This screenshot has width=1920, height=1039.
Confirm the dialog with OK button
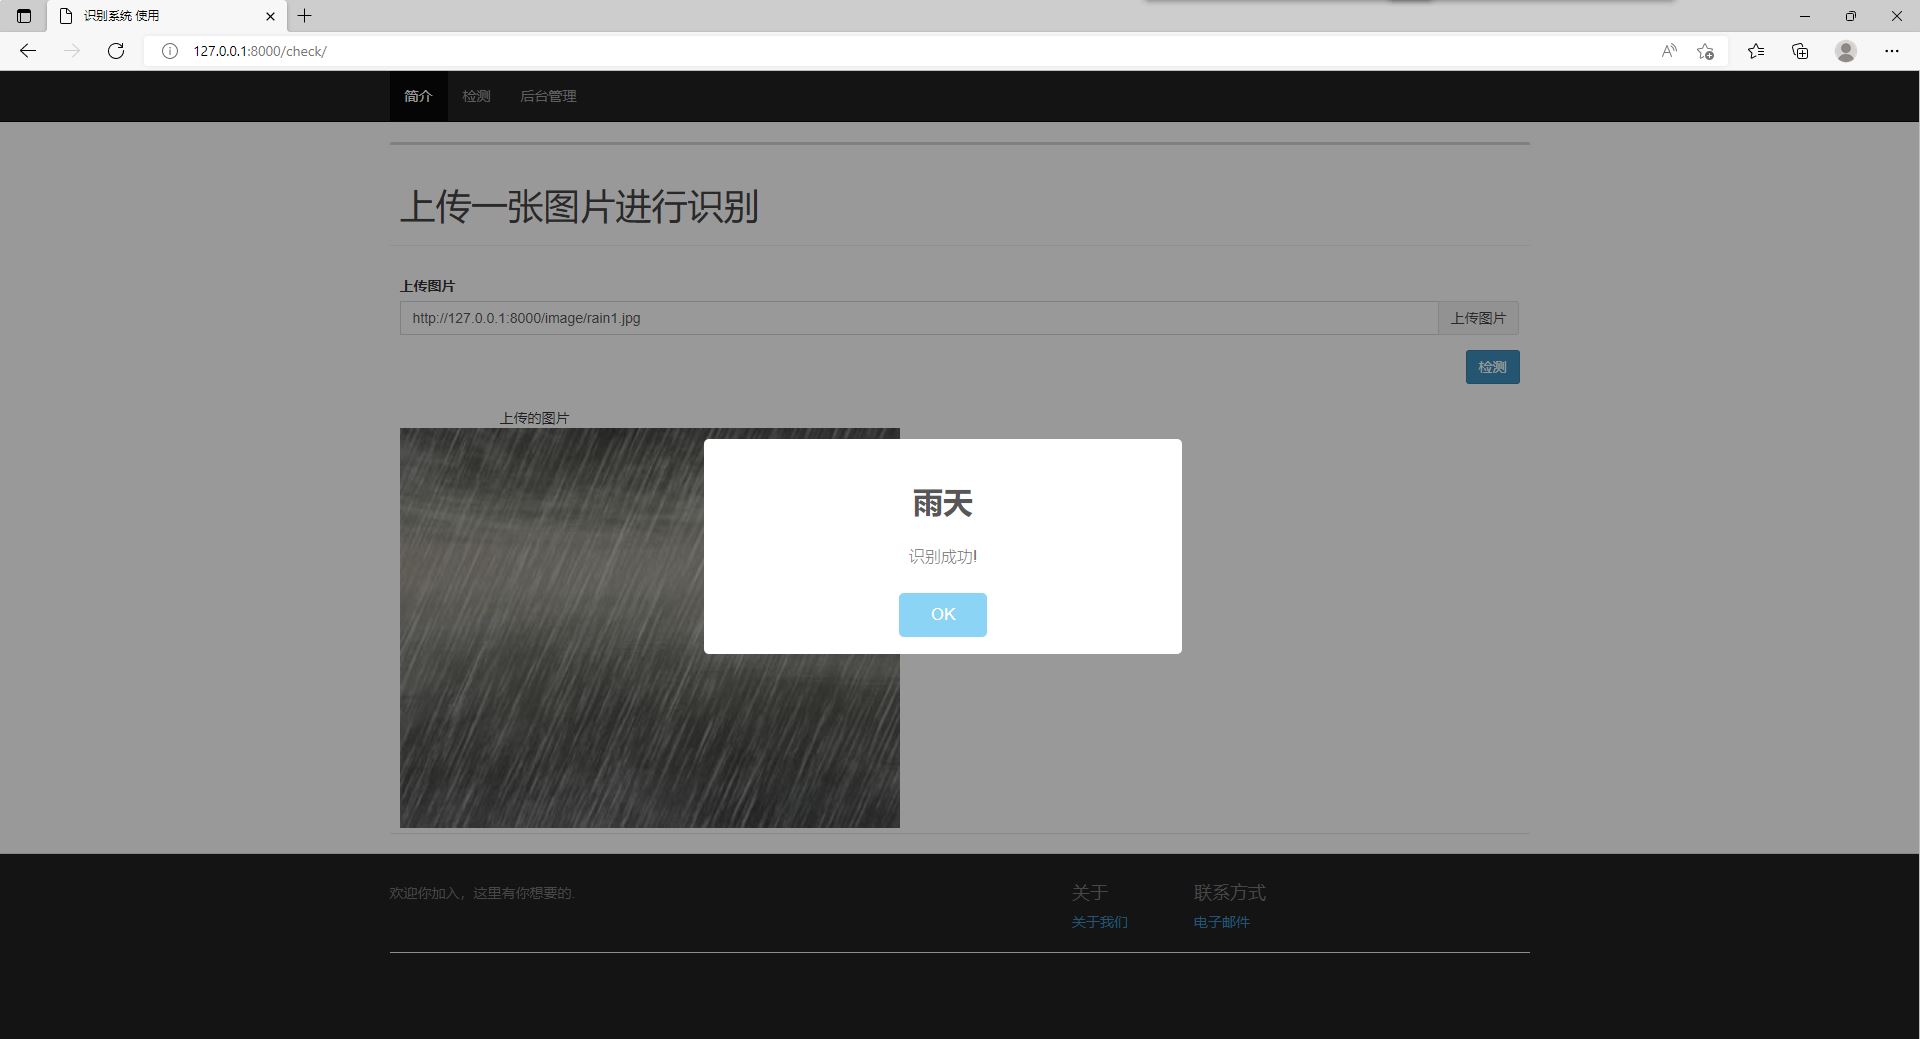tap(942, 614)
